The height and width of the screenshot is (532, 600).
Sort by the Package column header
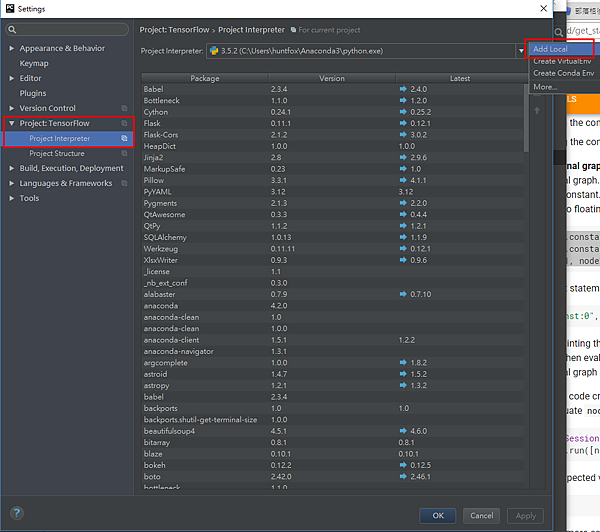pos(205,78)
